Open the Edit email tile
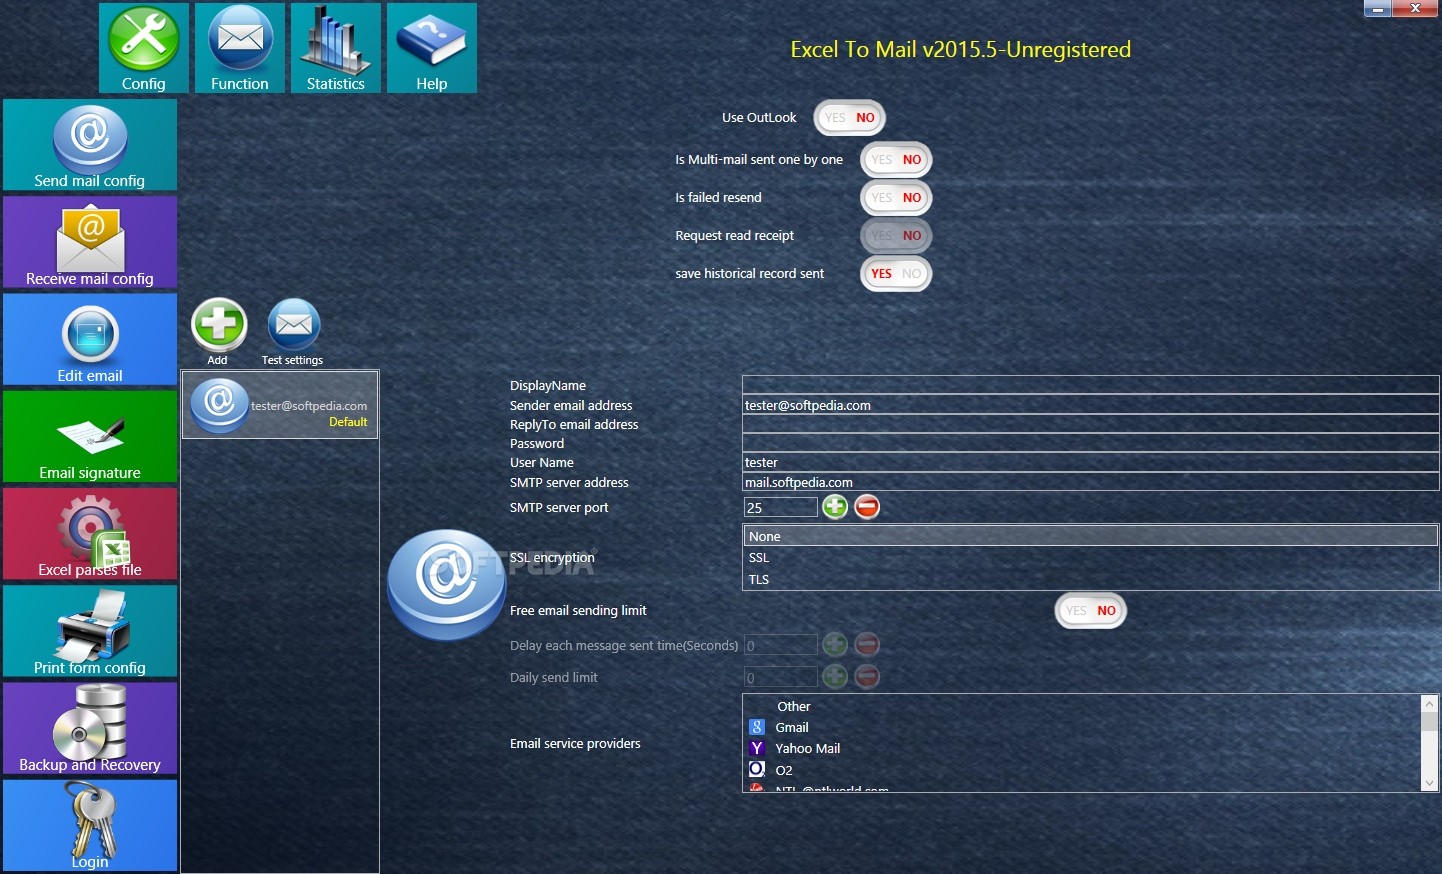 click(x=90, y=339)
